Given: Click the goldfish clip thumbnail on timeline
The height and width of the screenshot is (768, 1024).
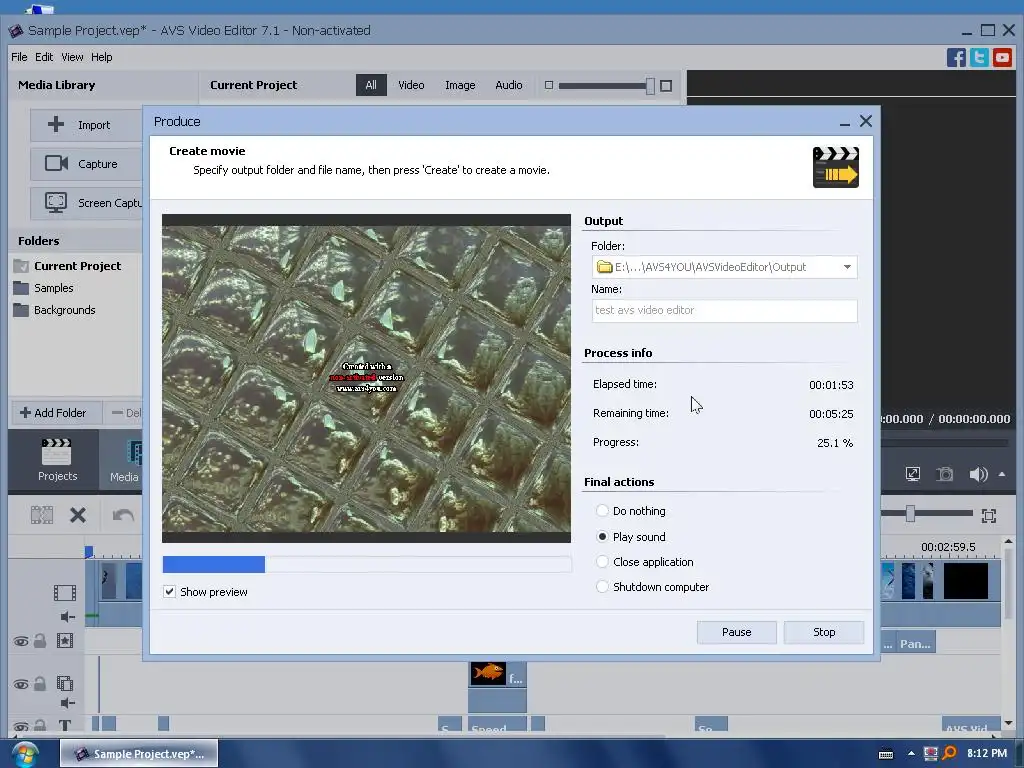Looking at the screenshot, I should coord(487,673).
